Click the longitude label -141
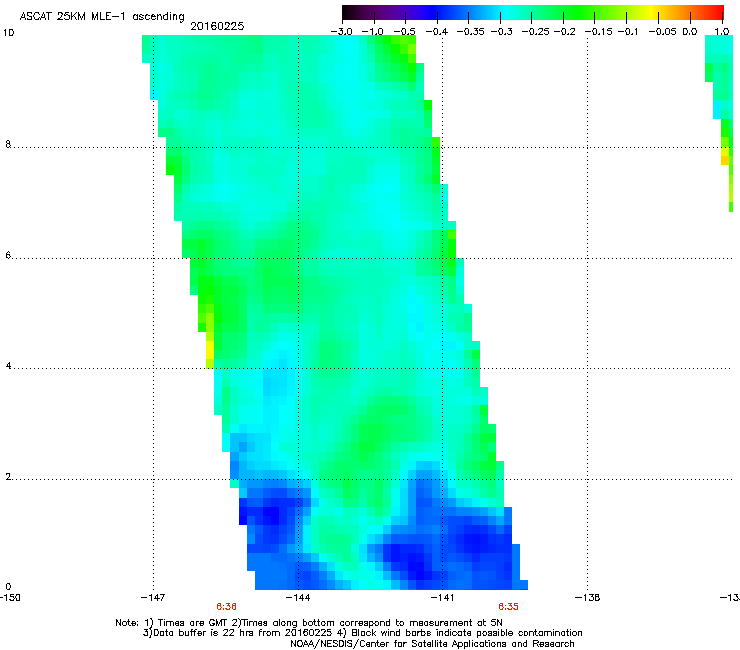The image size is (740, 650). [443, 598]
